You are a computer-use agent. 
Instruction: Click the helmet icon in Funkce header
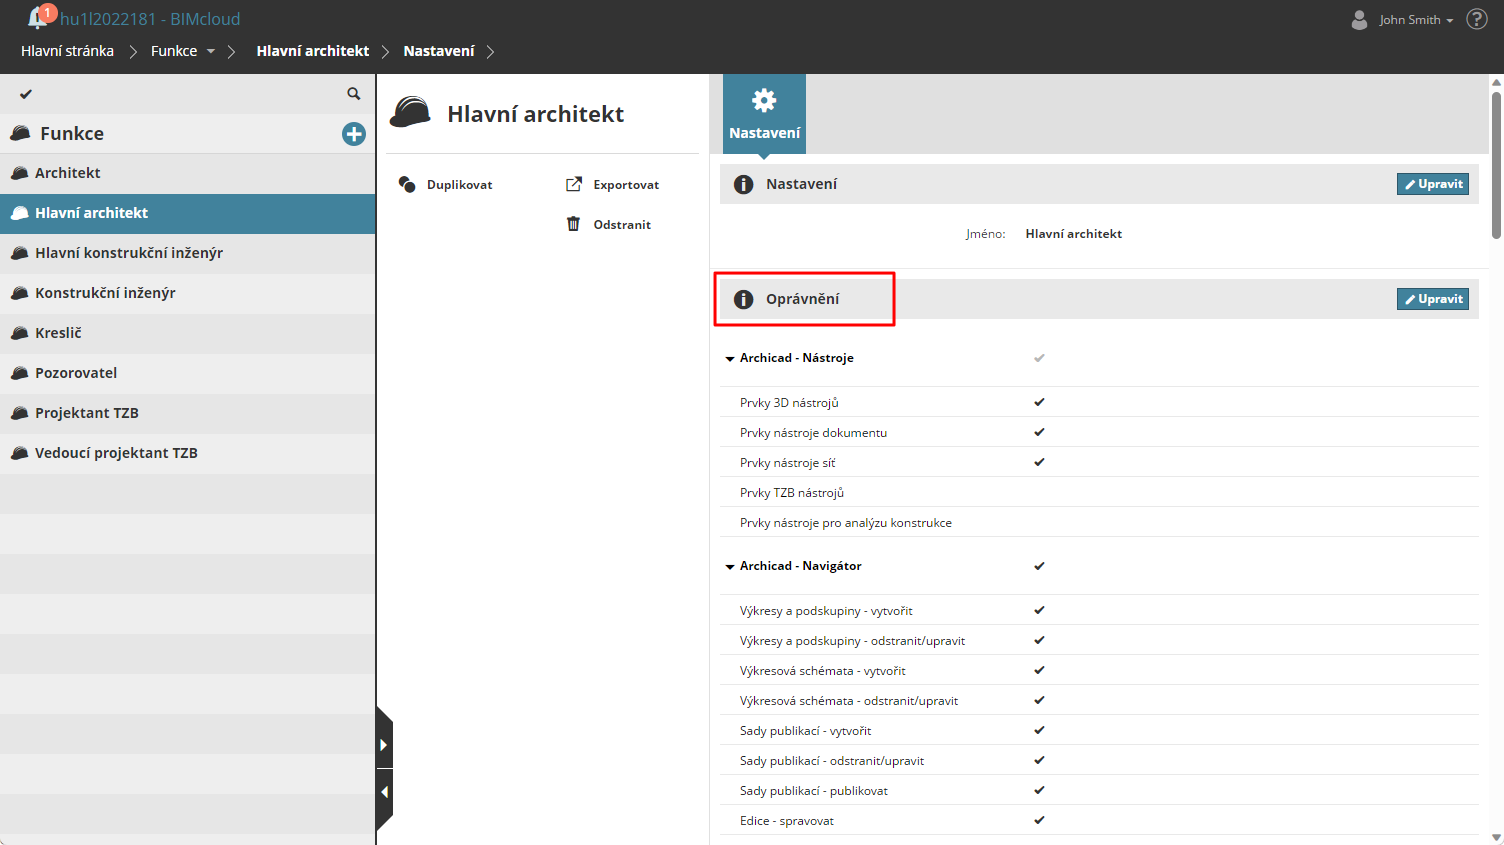[x=20, y=133]
